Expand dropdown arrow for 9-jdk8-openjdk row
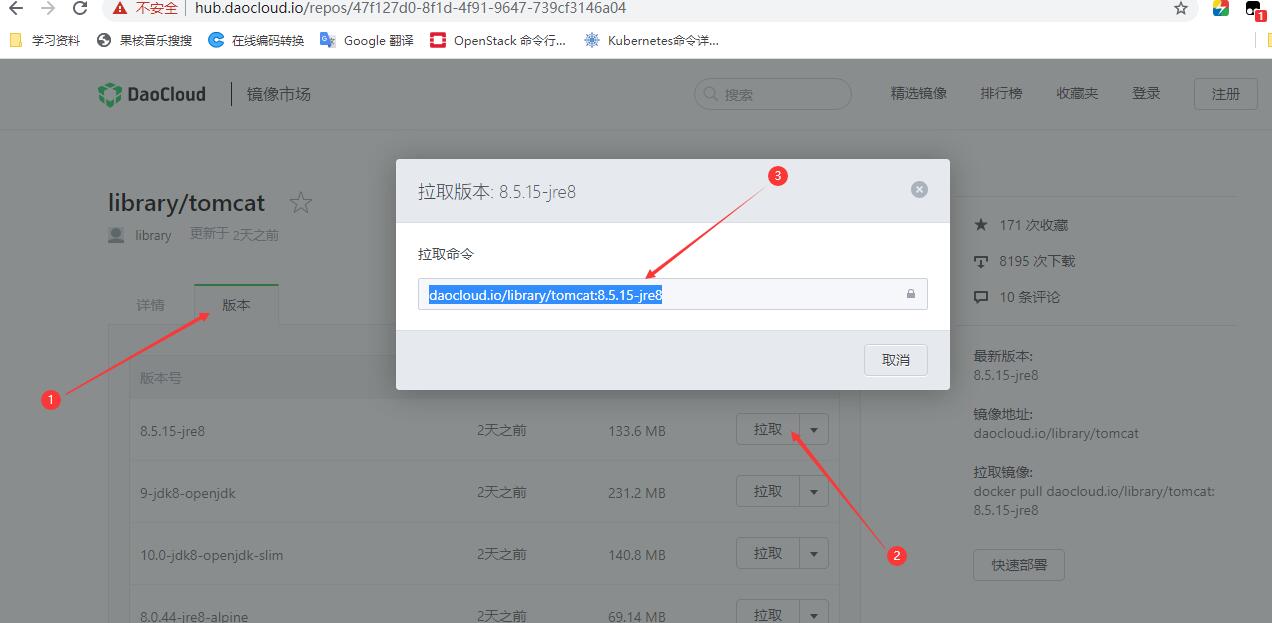This screenshot has width=1272, height=623. point(814,492)
